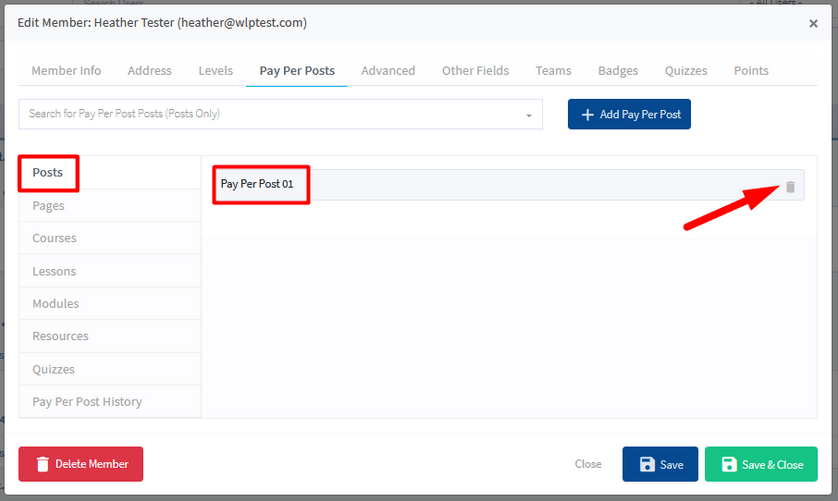Viewport: 838px width, 501px height.
Task: Focus the Pay Per Post search field
Action: tap(281, 114)
